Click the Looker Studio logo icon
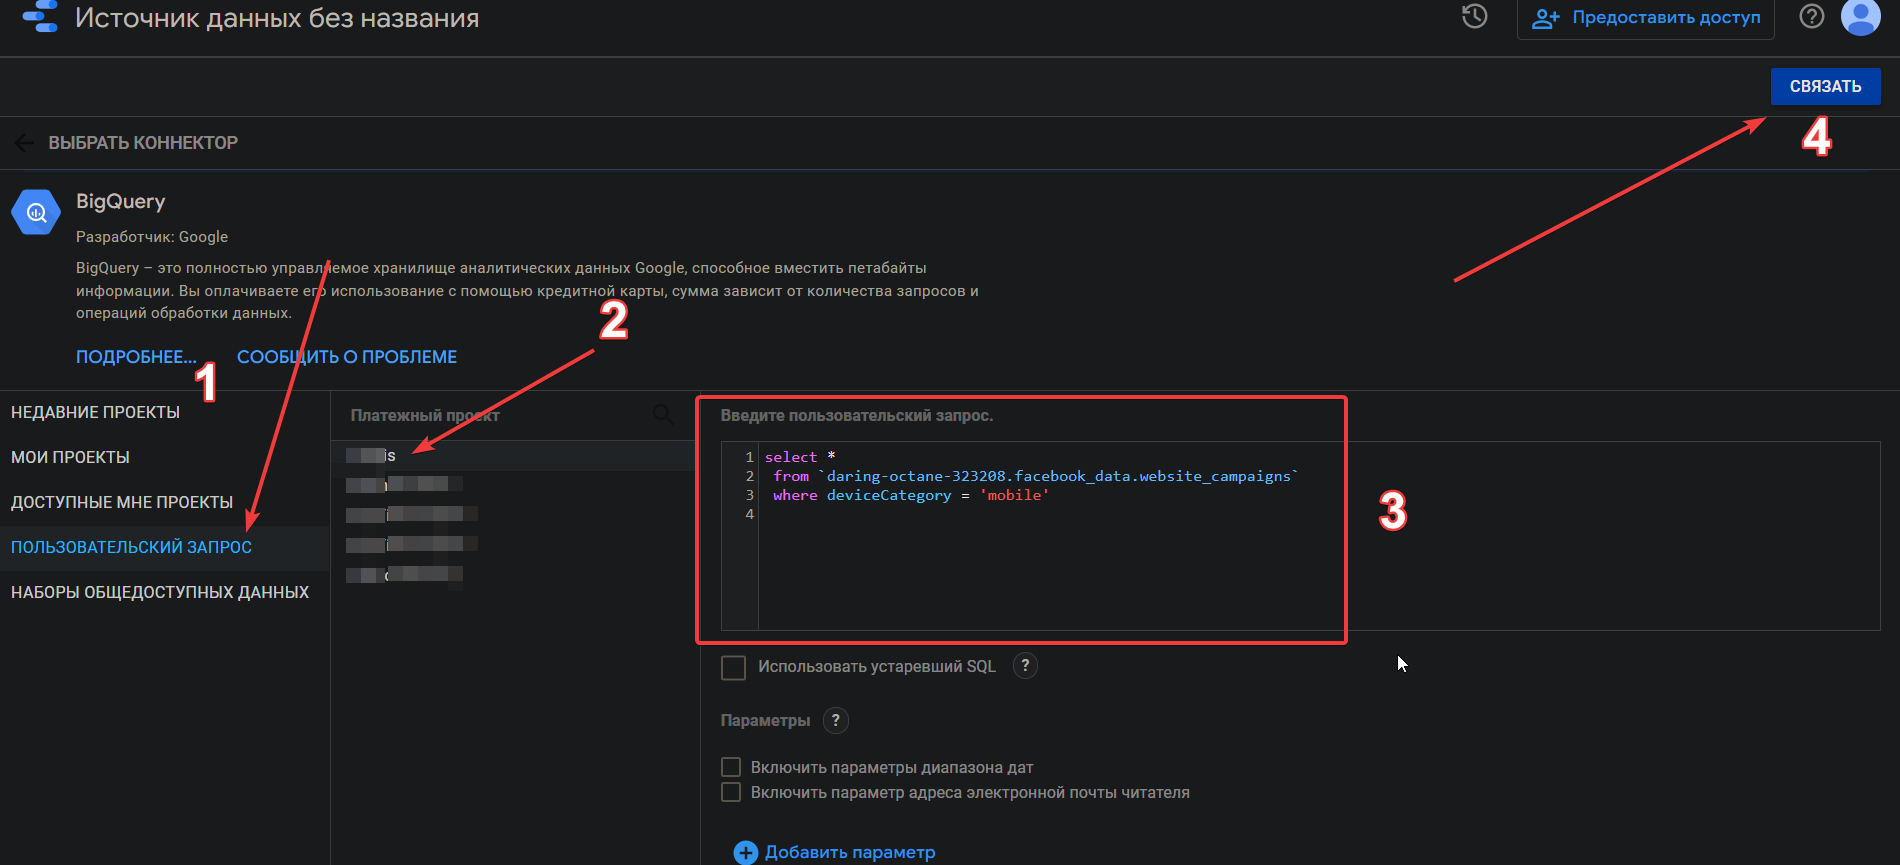This screenshot has height=865, width=1900. point(41,16)
